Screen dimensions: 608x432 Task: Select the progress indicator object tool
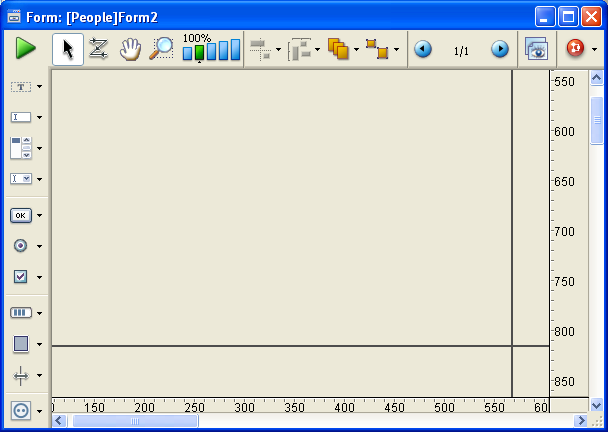20,312
